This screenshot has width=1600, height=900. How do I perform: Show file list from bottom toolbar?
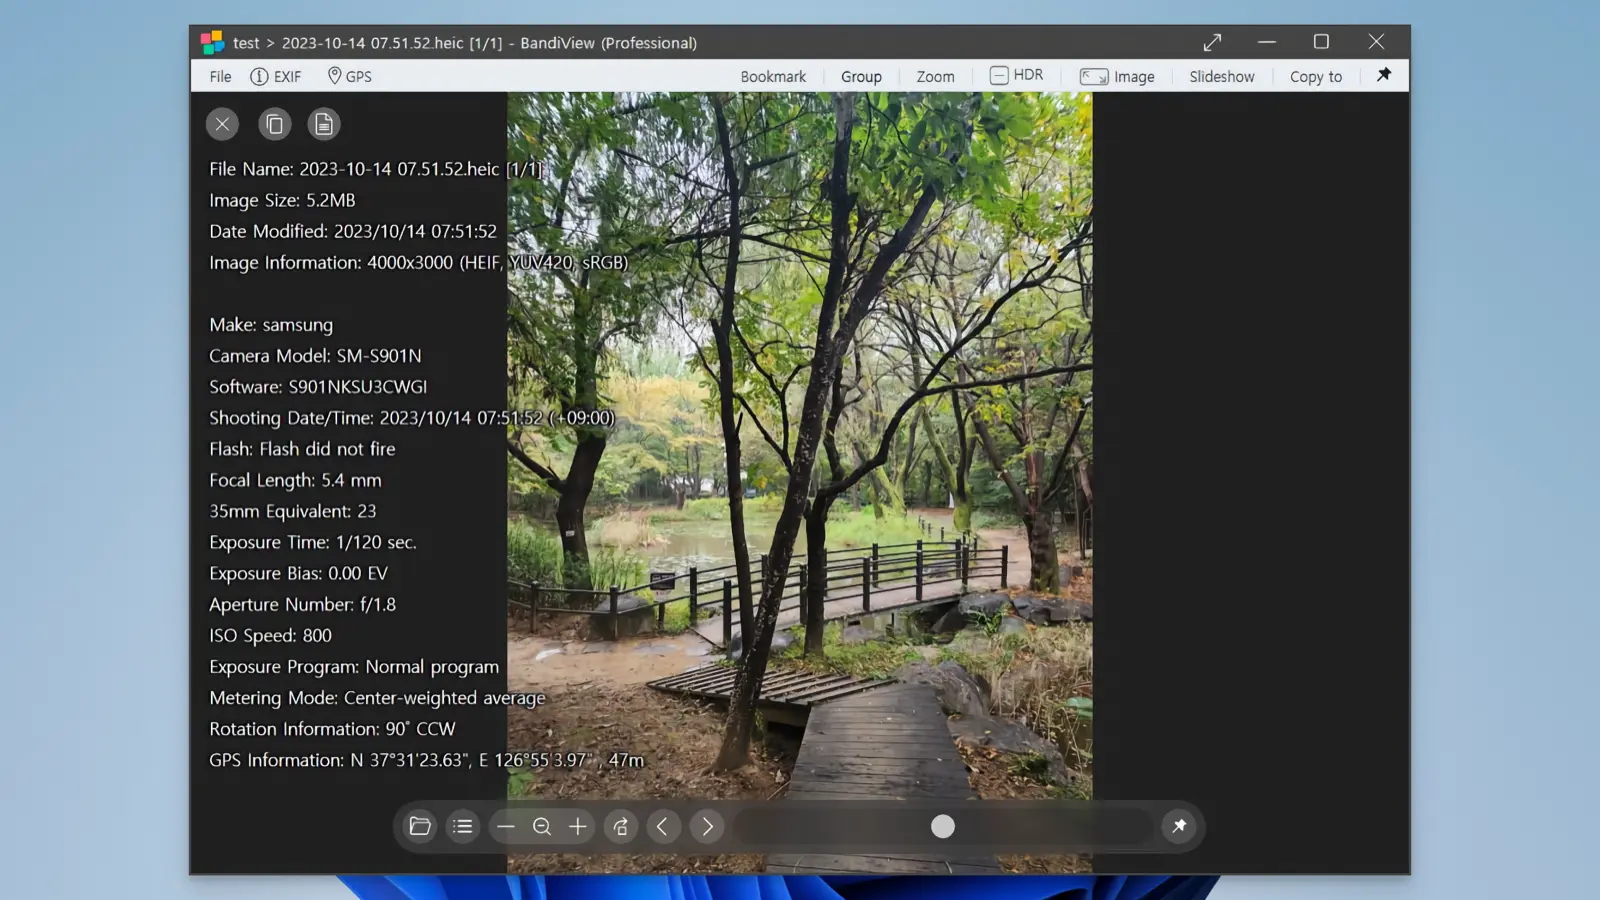(462, 827)
